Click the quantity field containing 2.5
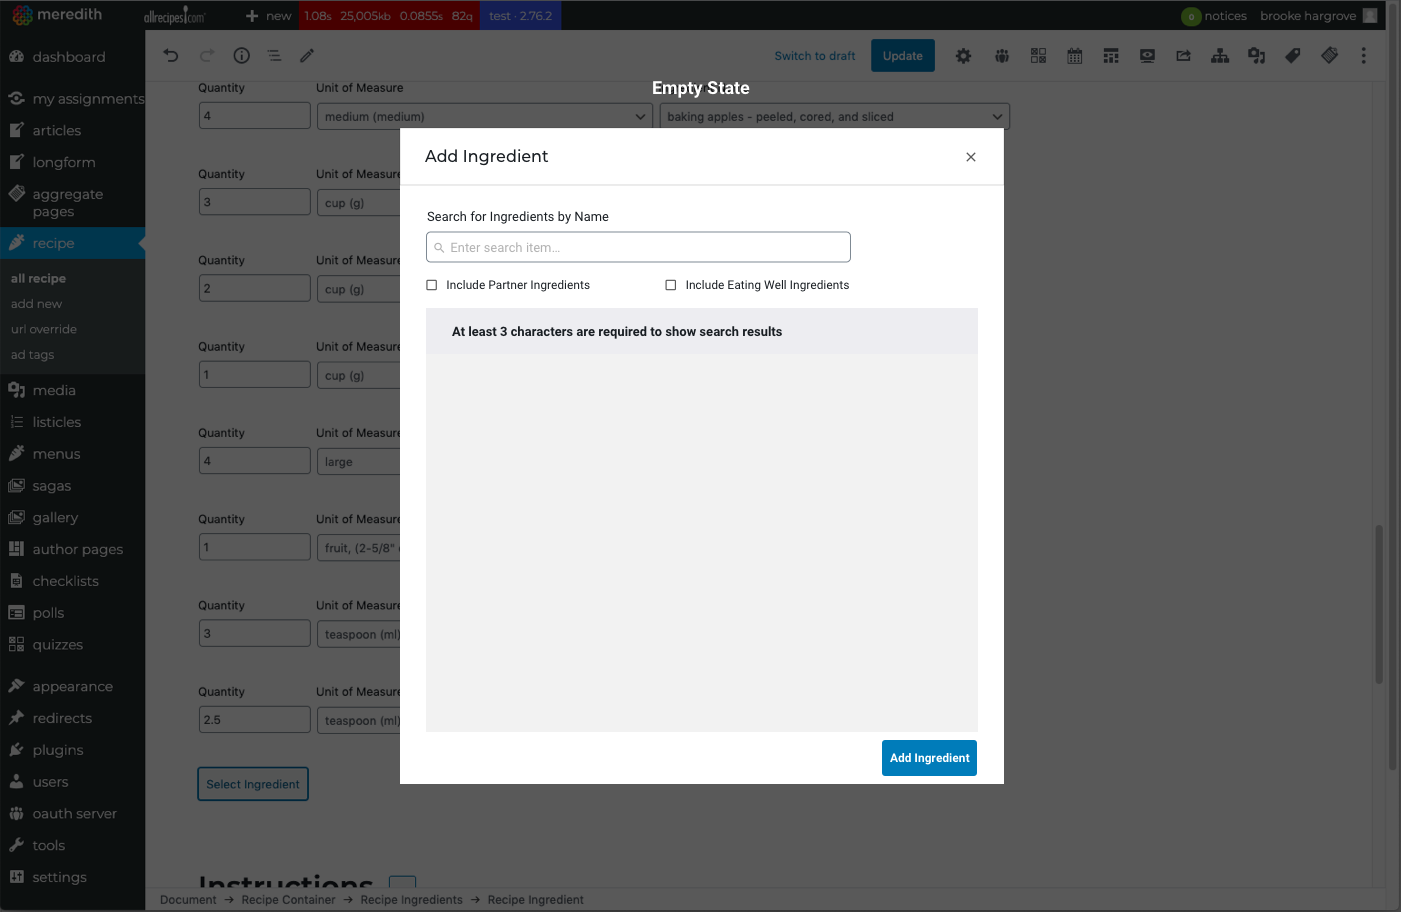 pyautogui.click(x=255, y=719)
